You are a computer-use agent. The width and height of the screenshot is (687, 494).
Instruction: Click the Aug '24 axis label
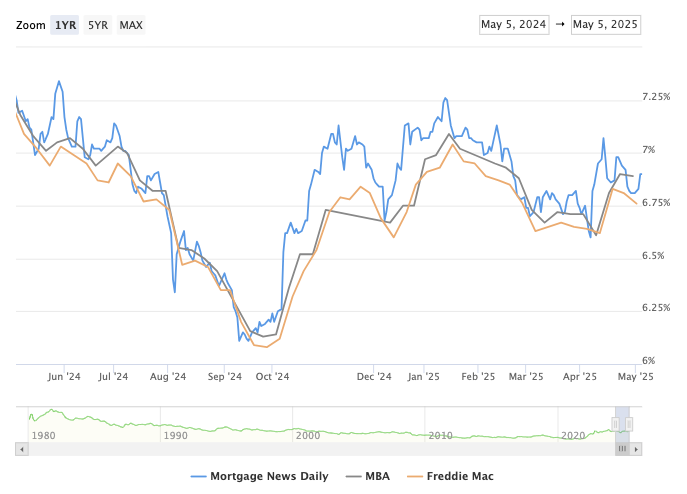click(x=168, y=377)
